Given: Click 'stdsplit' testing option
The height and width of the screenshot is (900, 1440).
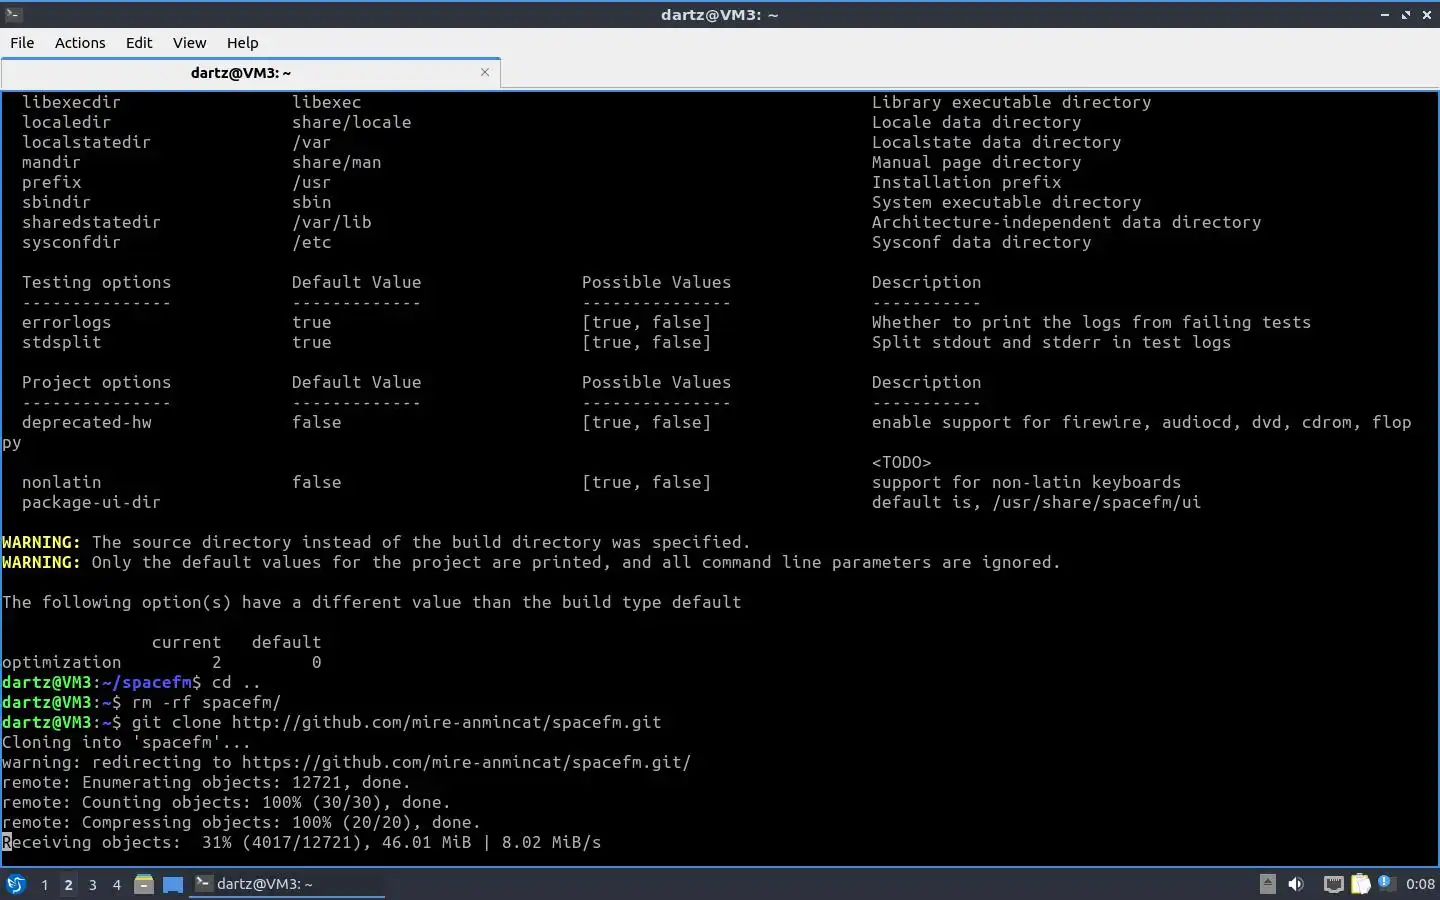Looking at the screenshot, I should [x=61, y=342].
